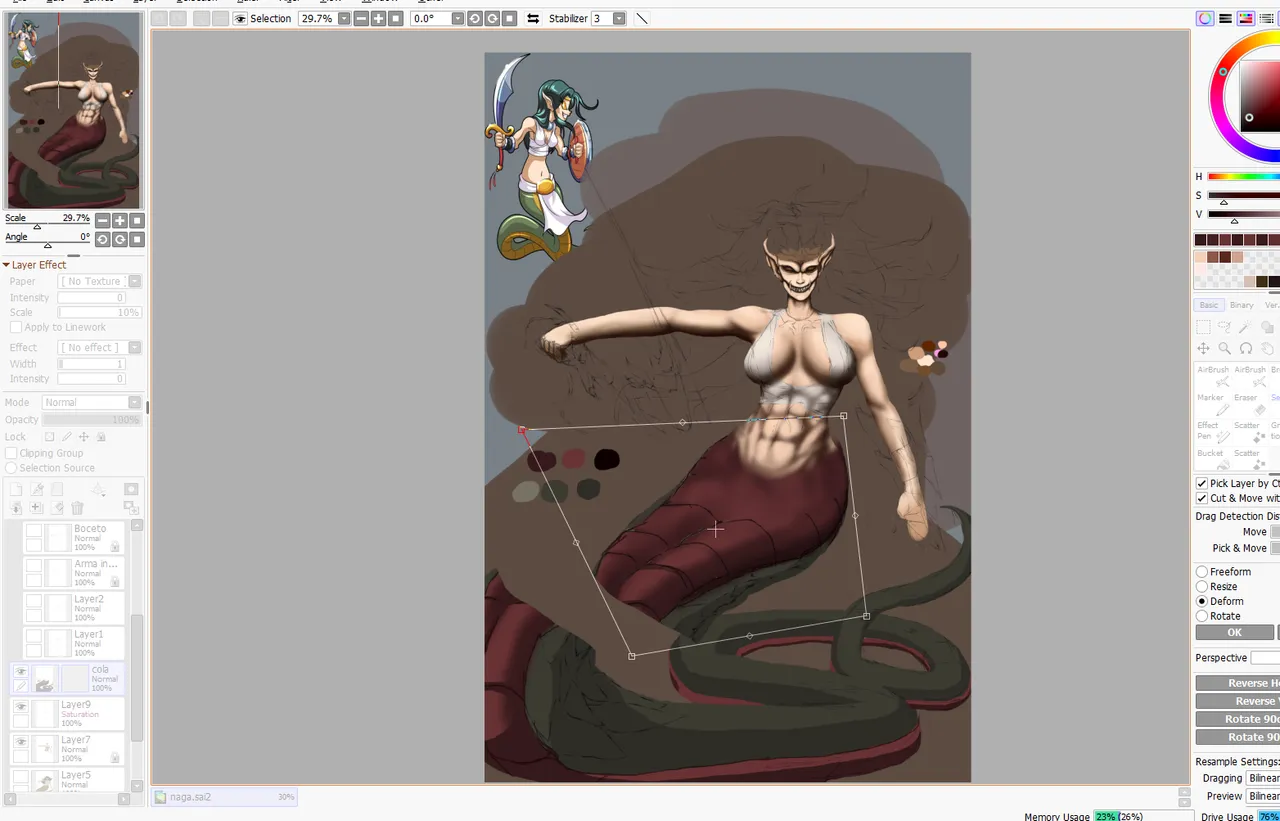The width and height of the screenshot is (1280, 821).
Task: Open the Preview resample dropdown
Action: pyautogui.click(x=1263, y=796)
